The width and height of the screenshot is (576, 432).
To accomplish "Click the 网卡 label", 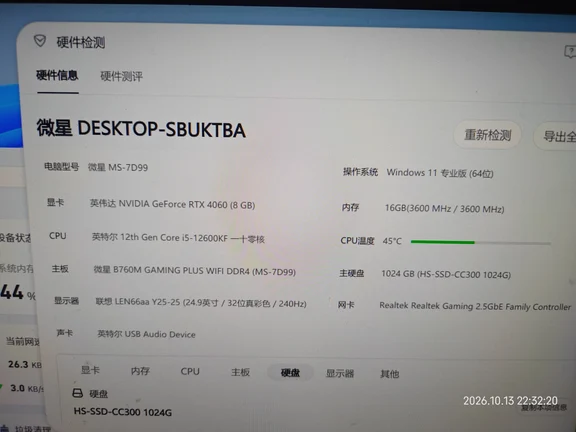I will (346, 305).
